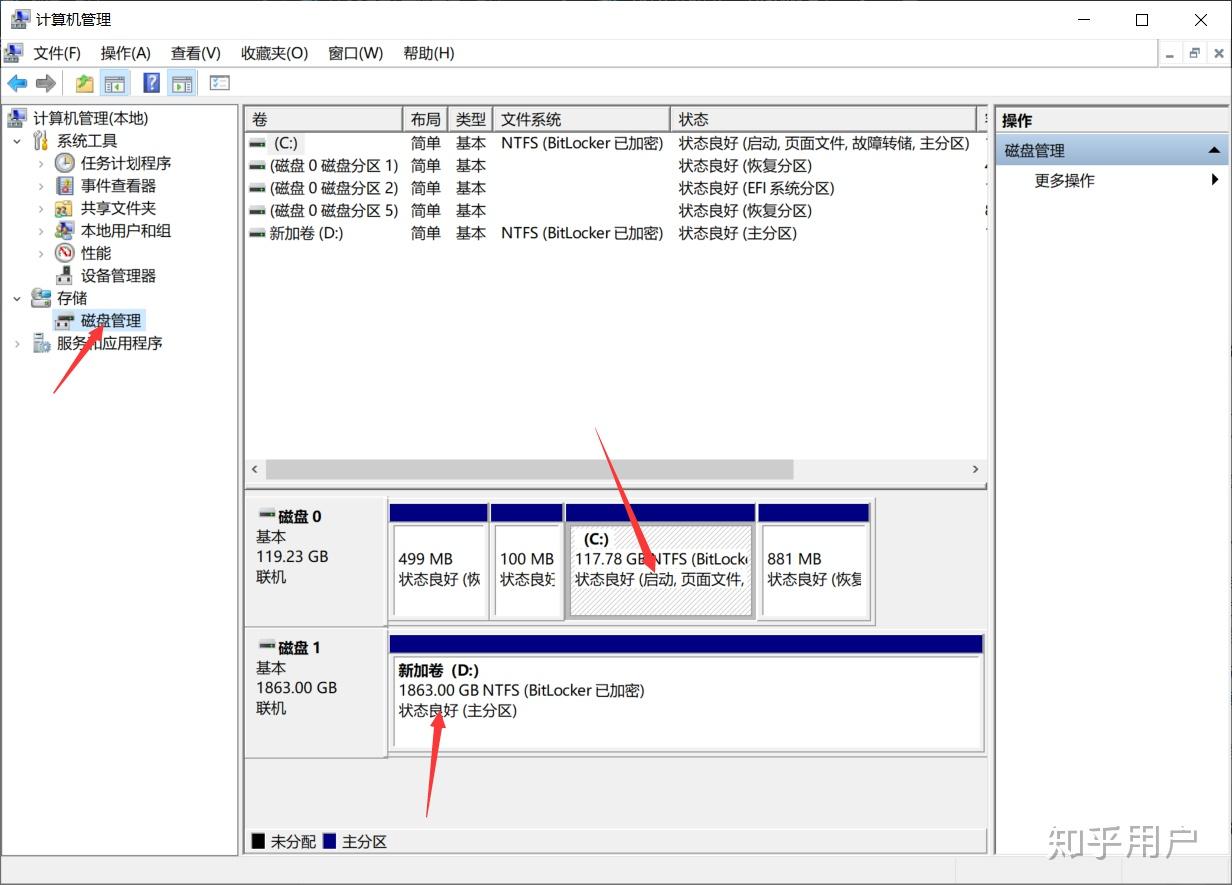The width and height of the screenshot is (1232, 885).
Task: Collapse the 系统工具 tree node
Action: (x=17, y=141)
